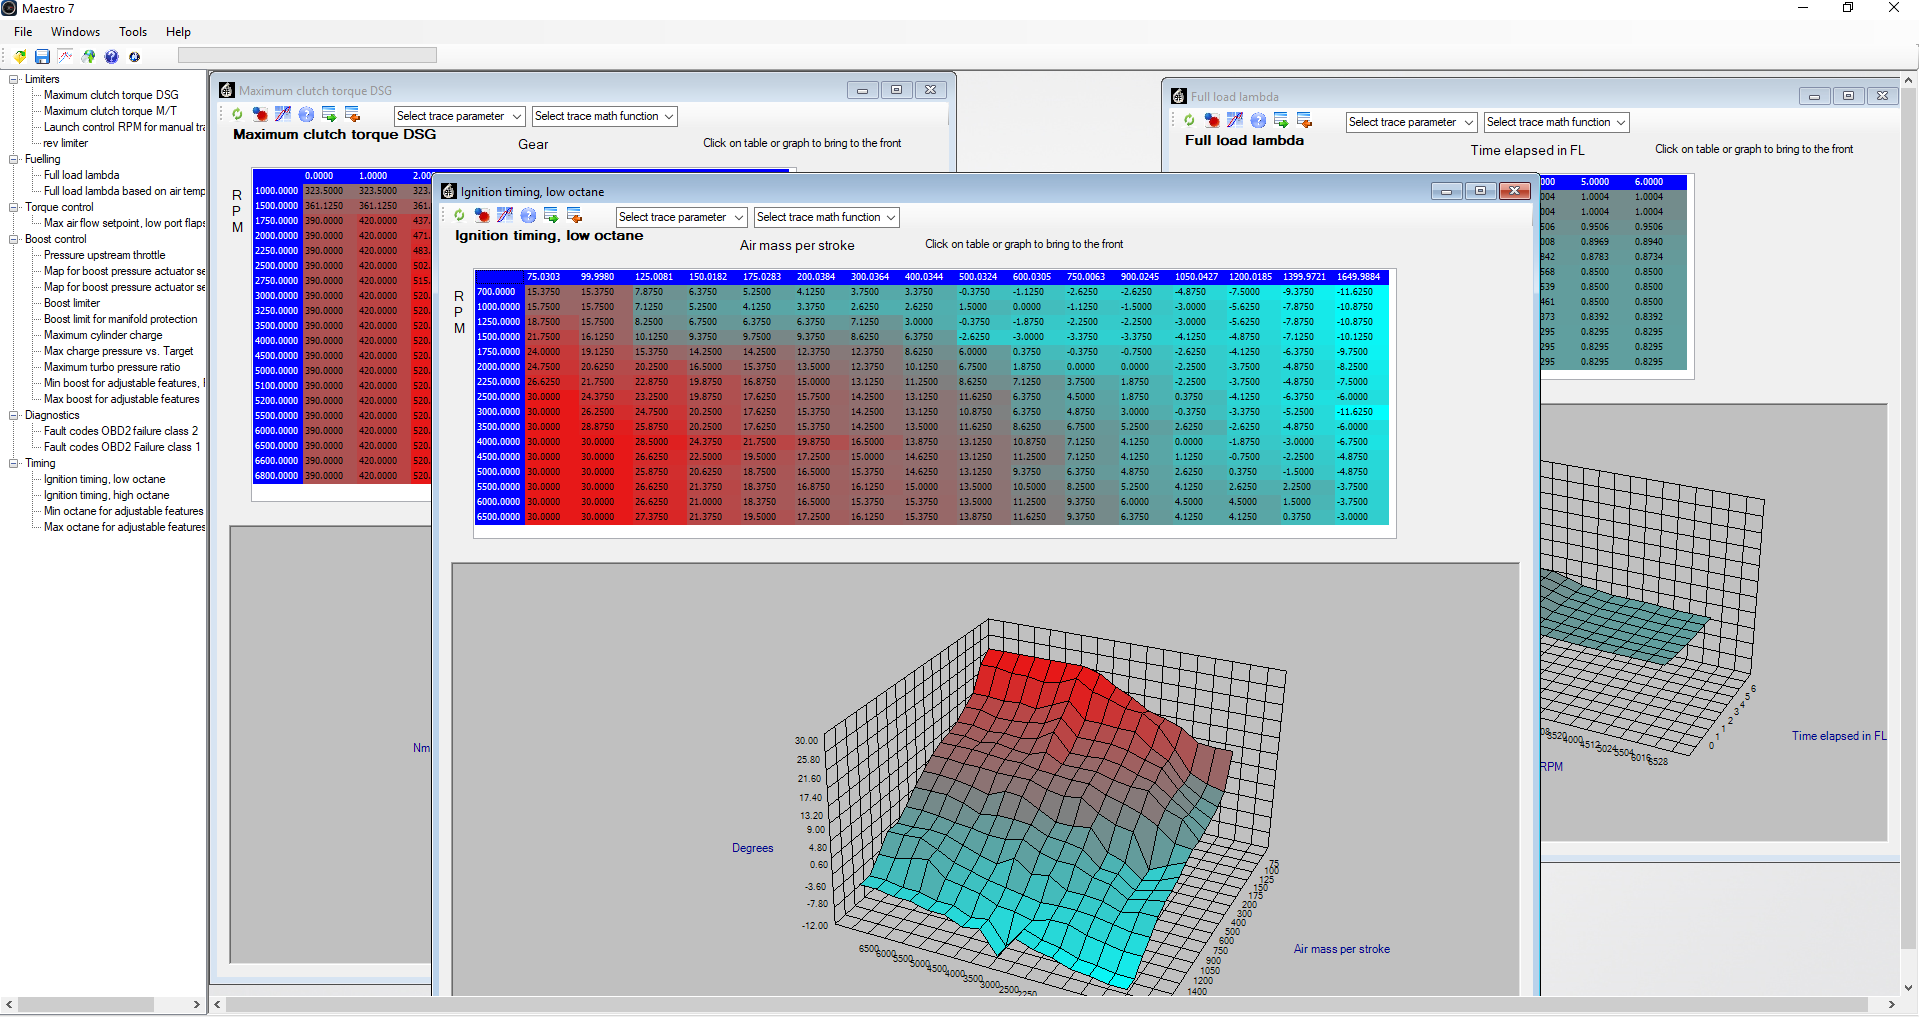1919x1017 pixels.
Task: Click the globe upload icon in main toolbar
Action: 88,57
